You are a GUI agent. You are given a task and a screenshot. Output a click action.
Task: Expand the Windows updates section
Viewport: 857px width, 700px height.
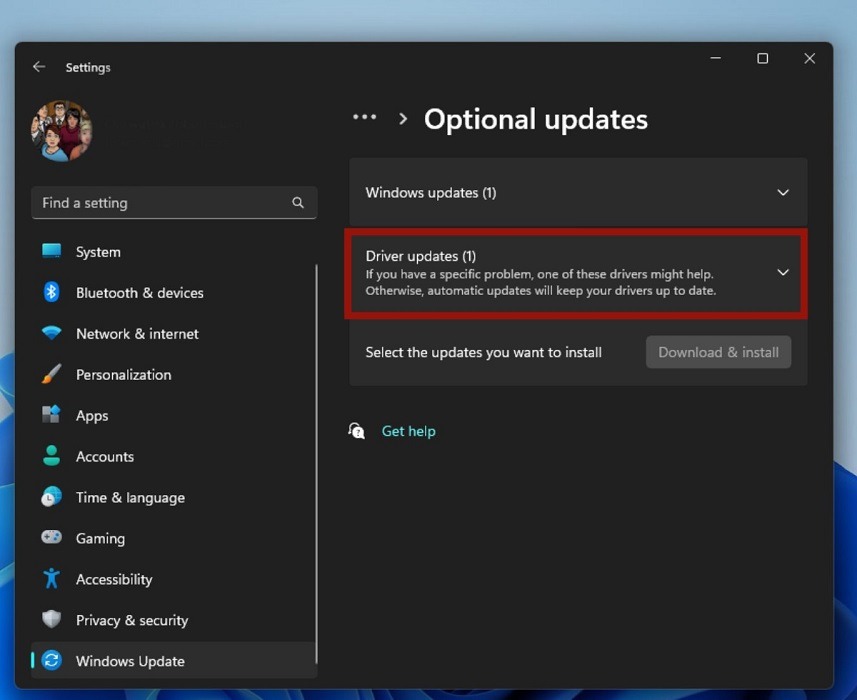[576, 192]
